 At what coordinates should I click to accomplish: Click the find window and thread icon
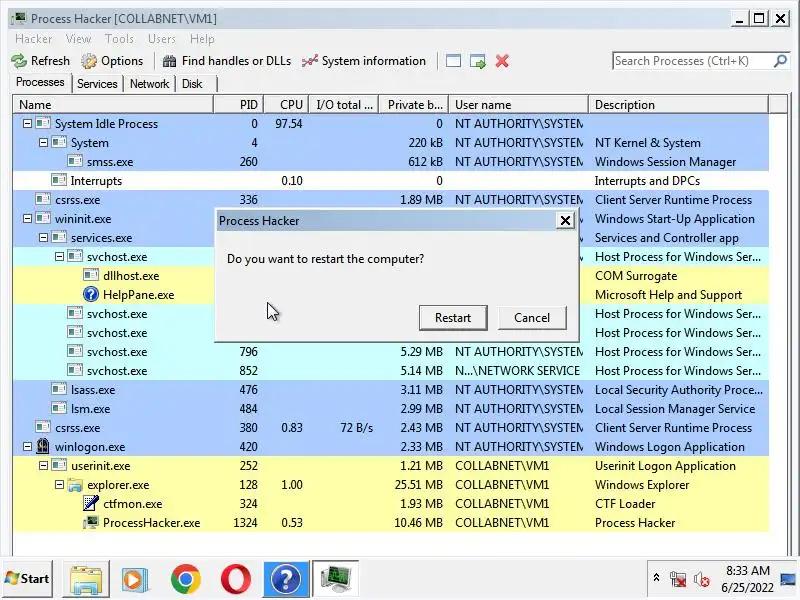478,61
